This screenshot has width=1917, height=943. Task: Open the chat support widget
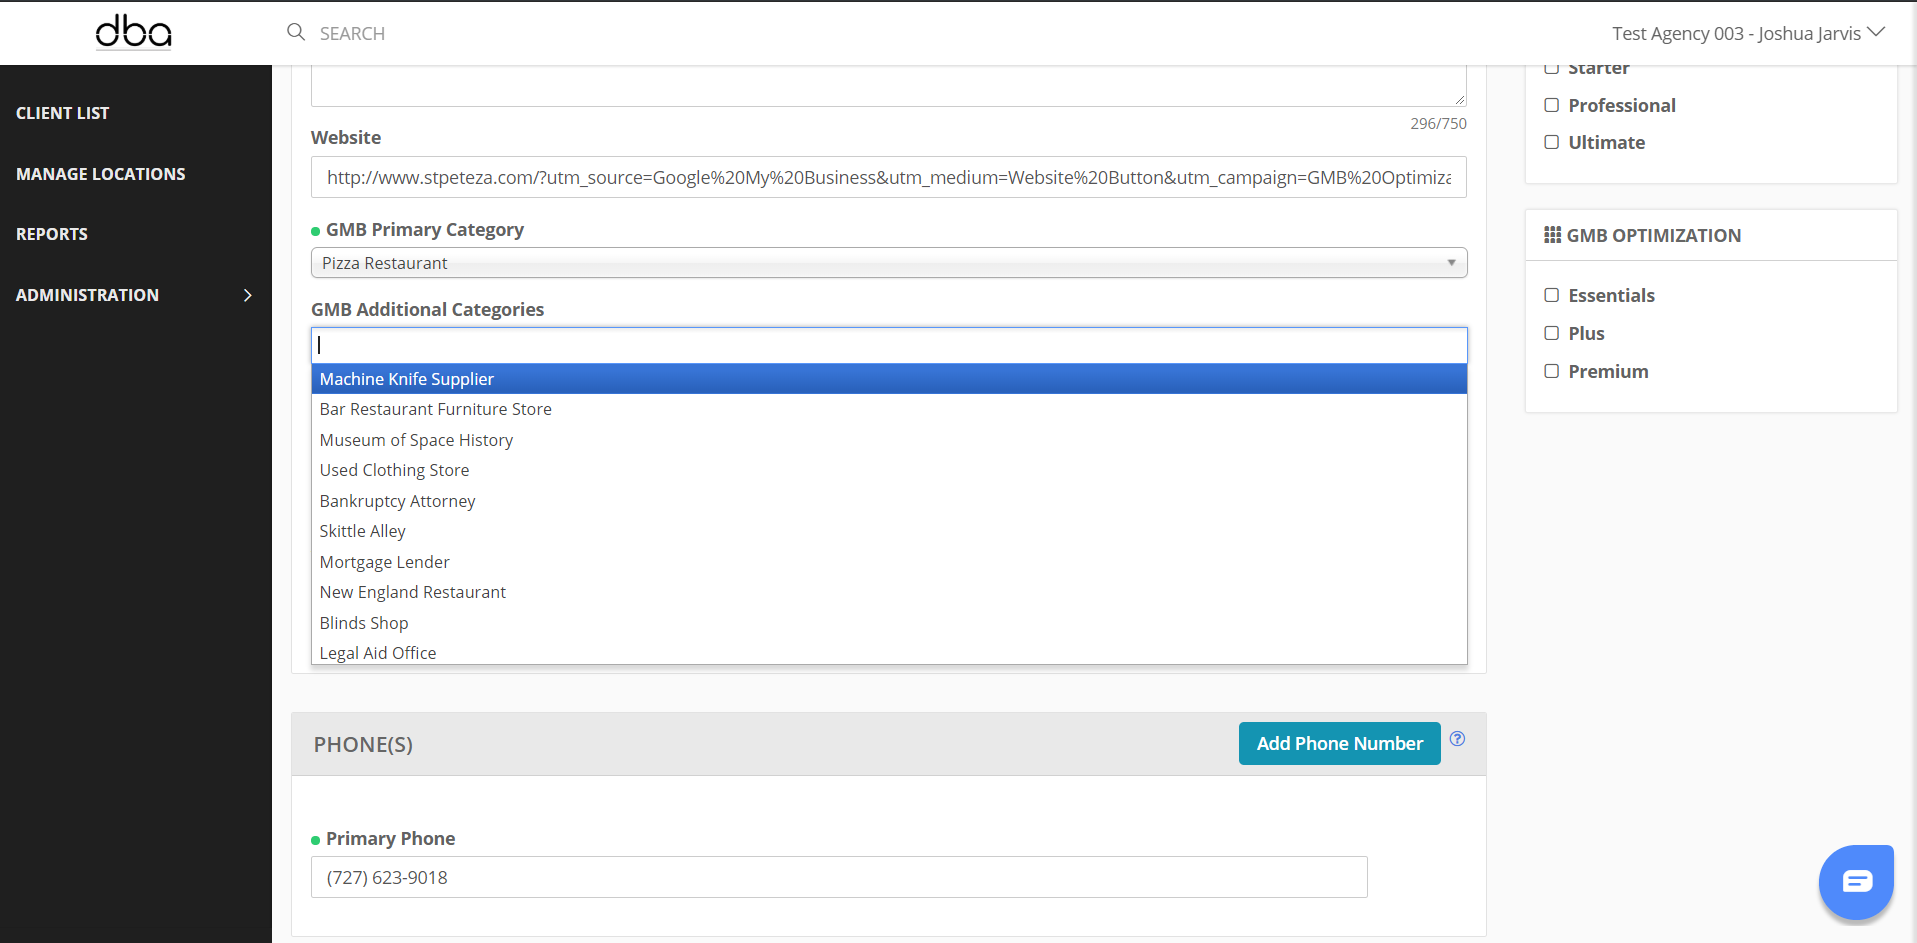(1856, 881)
